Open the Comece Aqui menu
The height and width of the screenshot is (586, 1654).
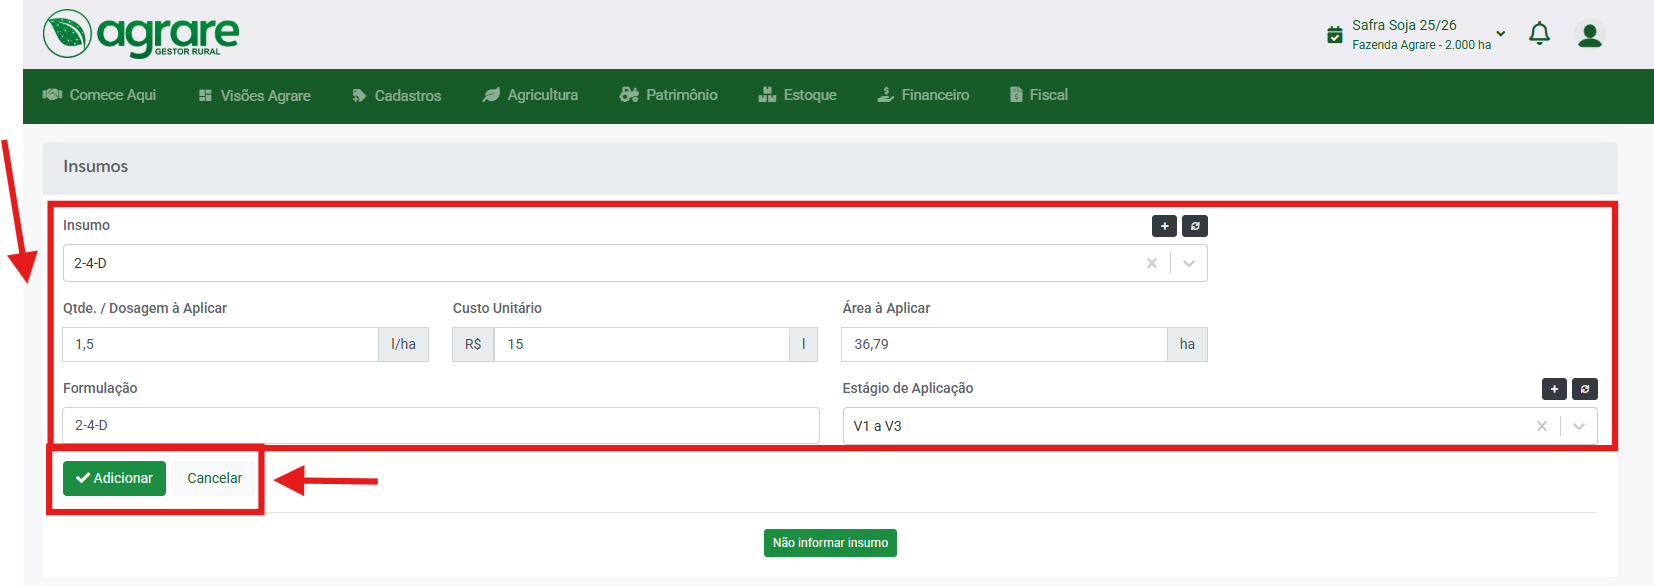pyautogui.click(x=99, y=95)
